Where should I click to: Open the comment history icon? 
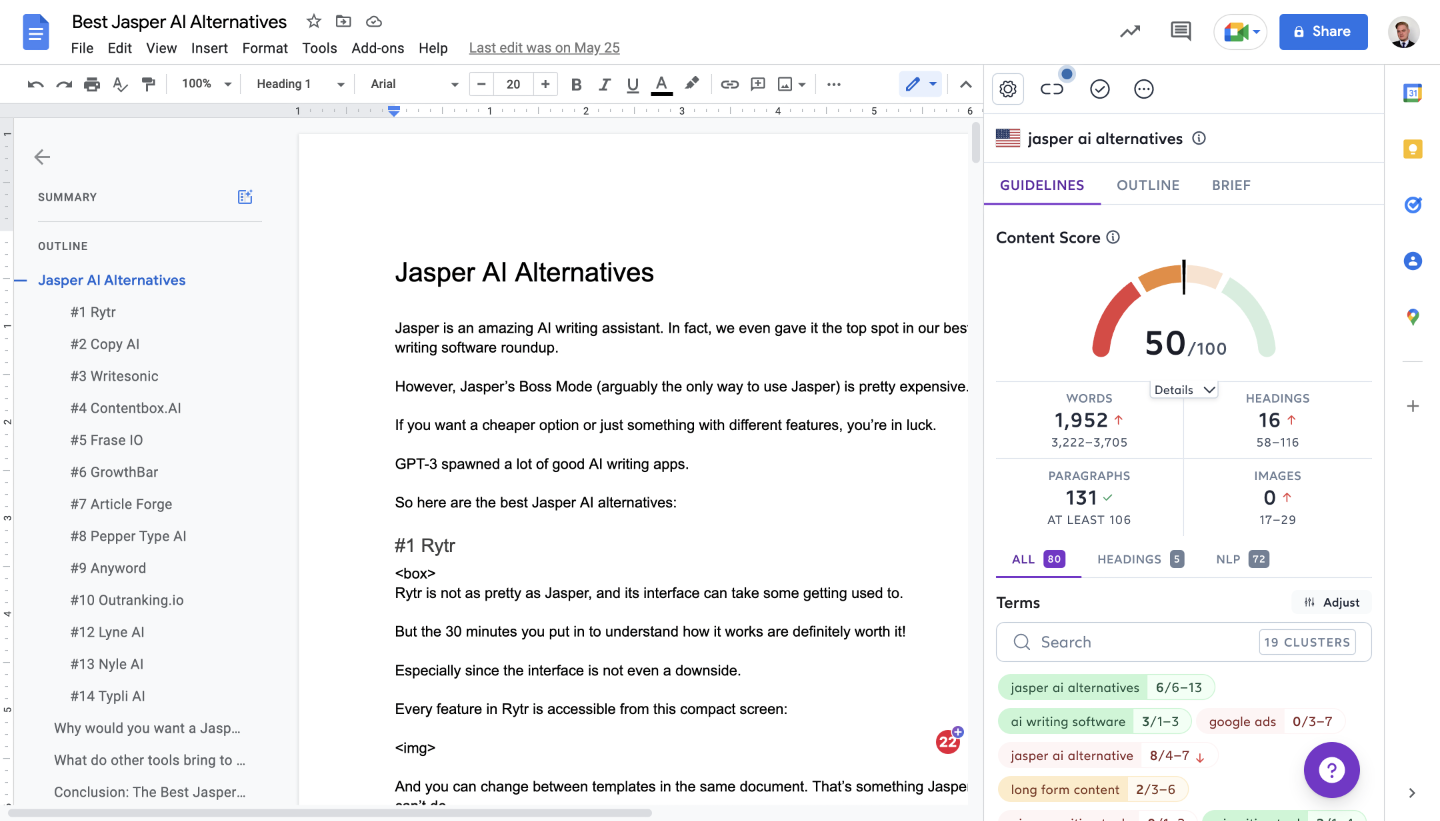(1180, 31)
